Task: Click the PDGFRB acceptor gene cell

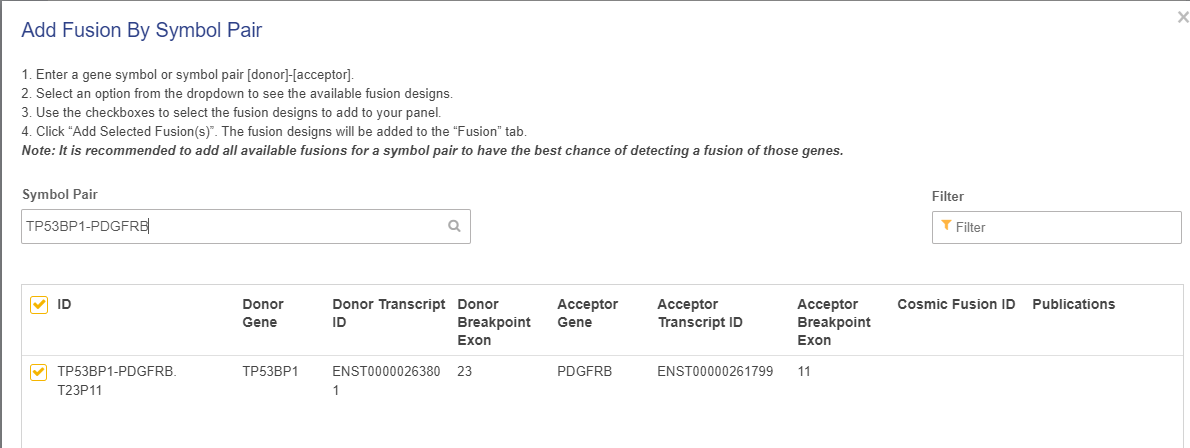Action: [584, 371]
